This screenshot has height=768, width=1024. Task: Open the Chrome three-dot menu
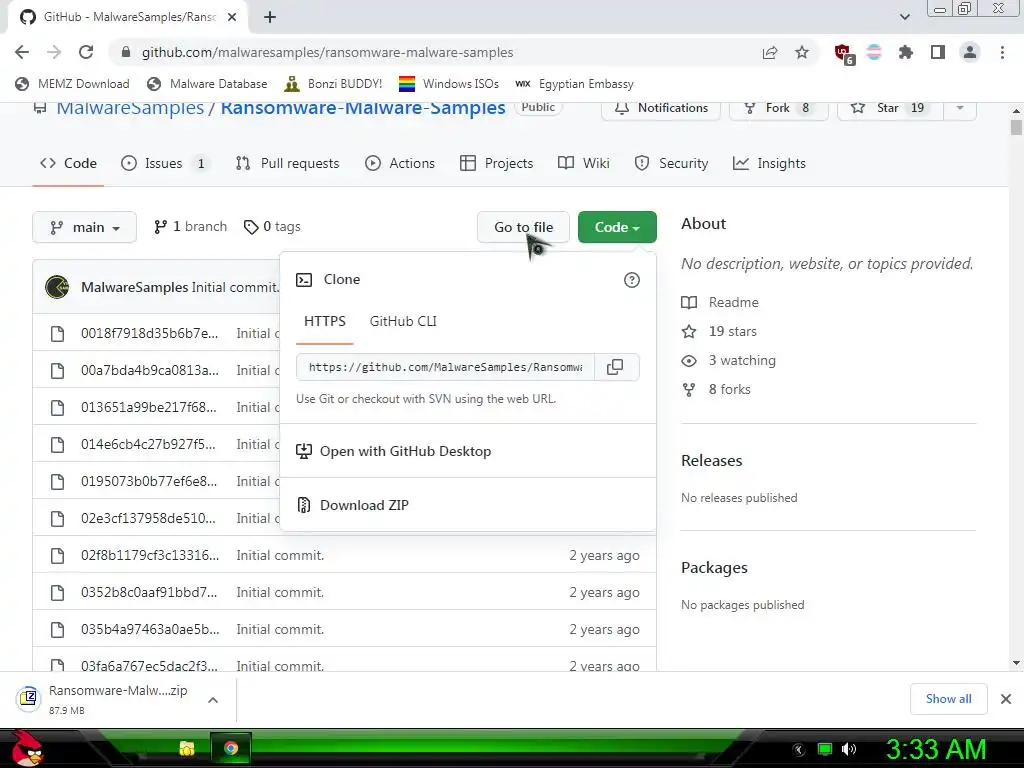[1002, 52]
